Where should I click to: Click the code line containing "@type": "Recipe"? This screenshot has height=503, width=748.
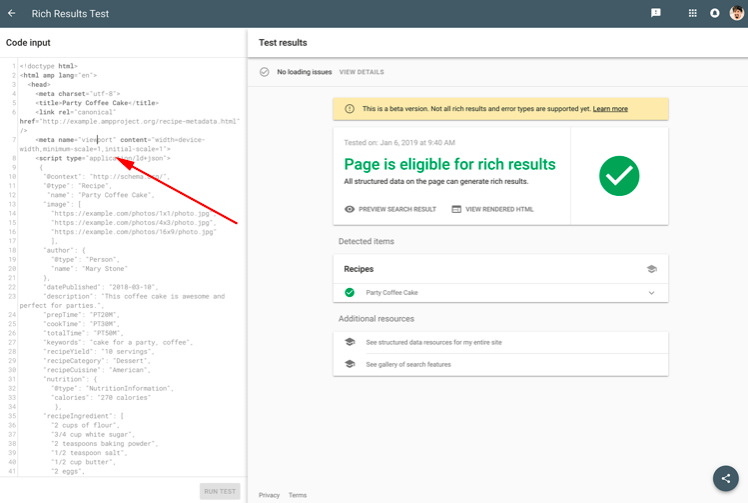coord(77,186)
